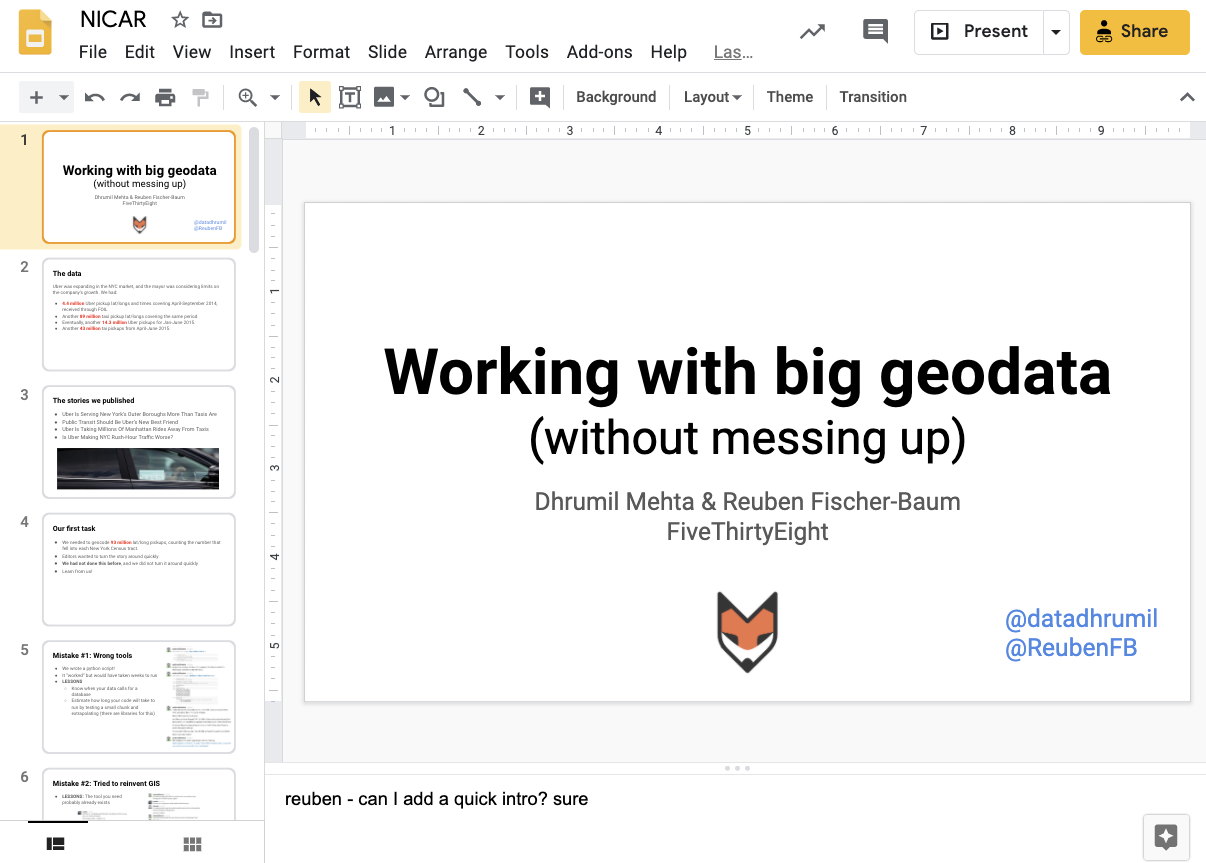Open the Help menu
The width and height of the screenshot is (1206, 863).
pos(669,52)
